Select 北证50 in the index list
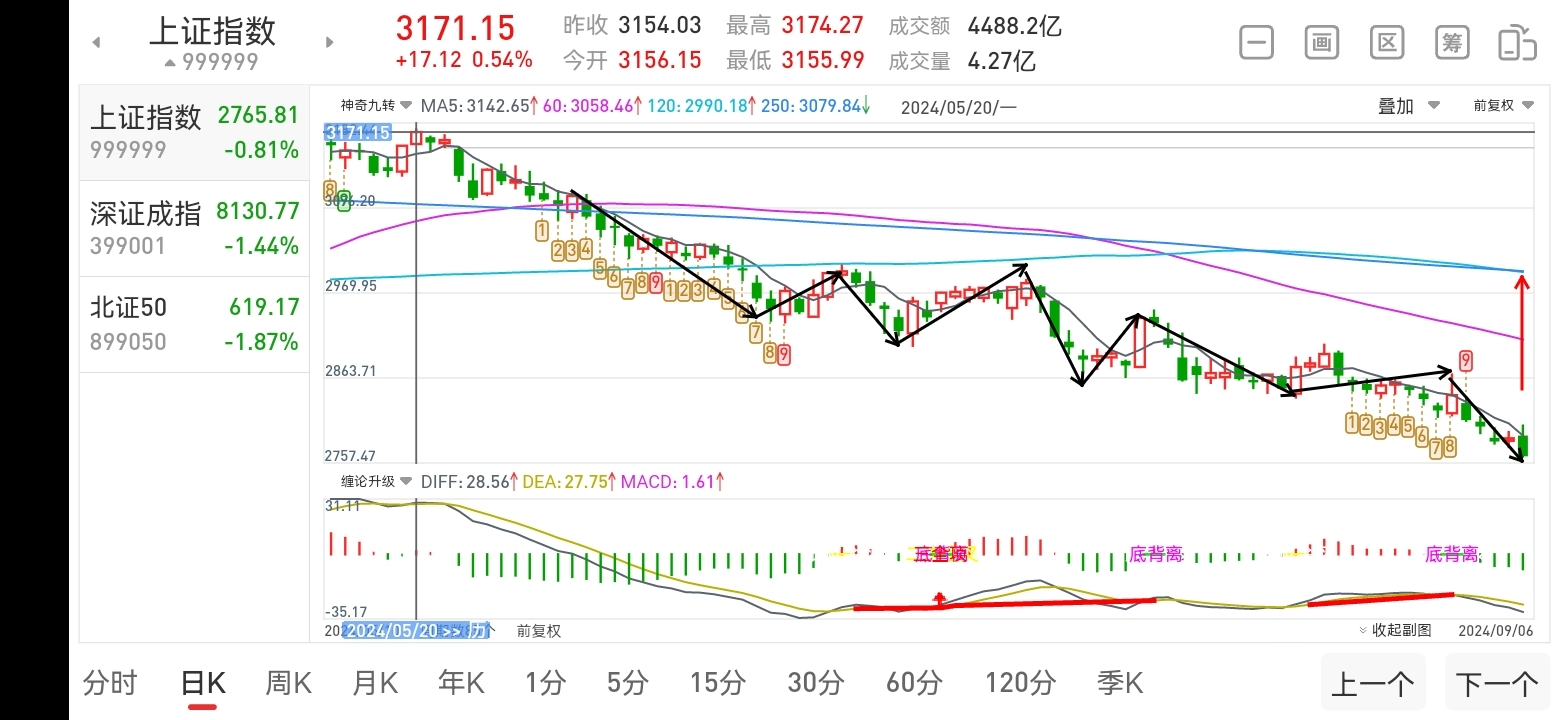 pyautogui.click(x=194, y=324)
